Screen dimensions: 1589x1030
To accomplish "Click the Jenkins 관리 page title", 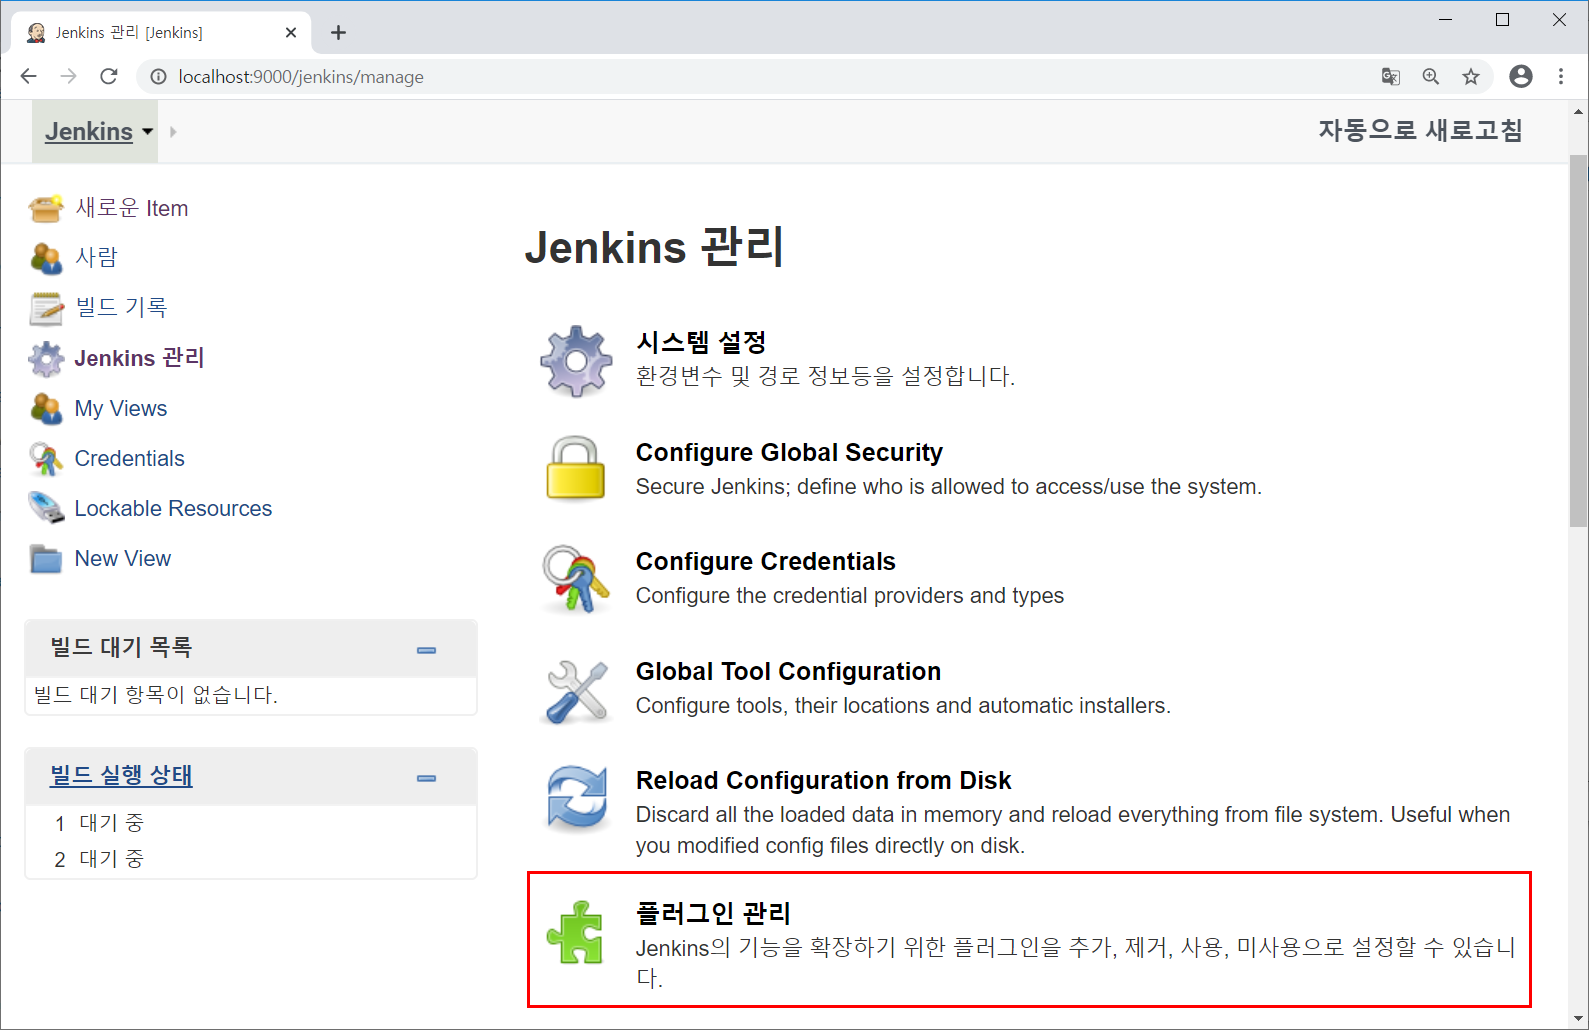I will [655, 246].
